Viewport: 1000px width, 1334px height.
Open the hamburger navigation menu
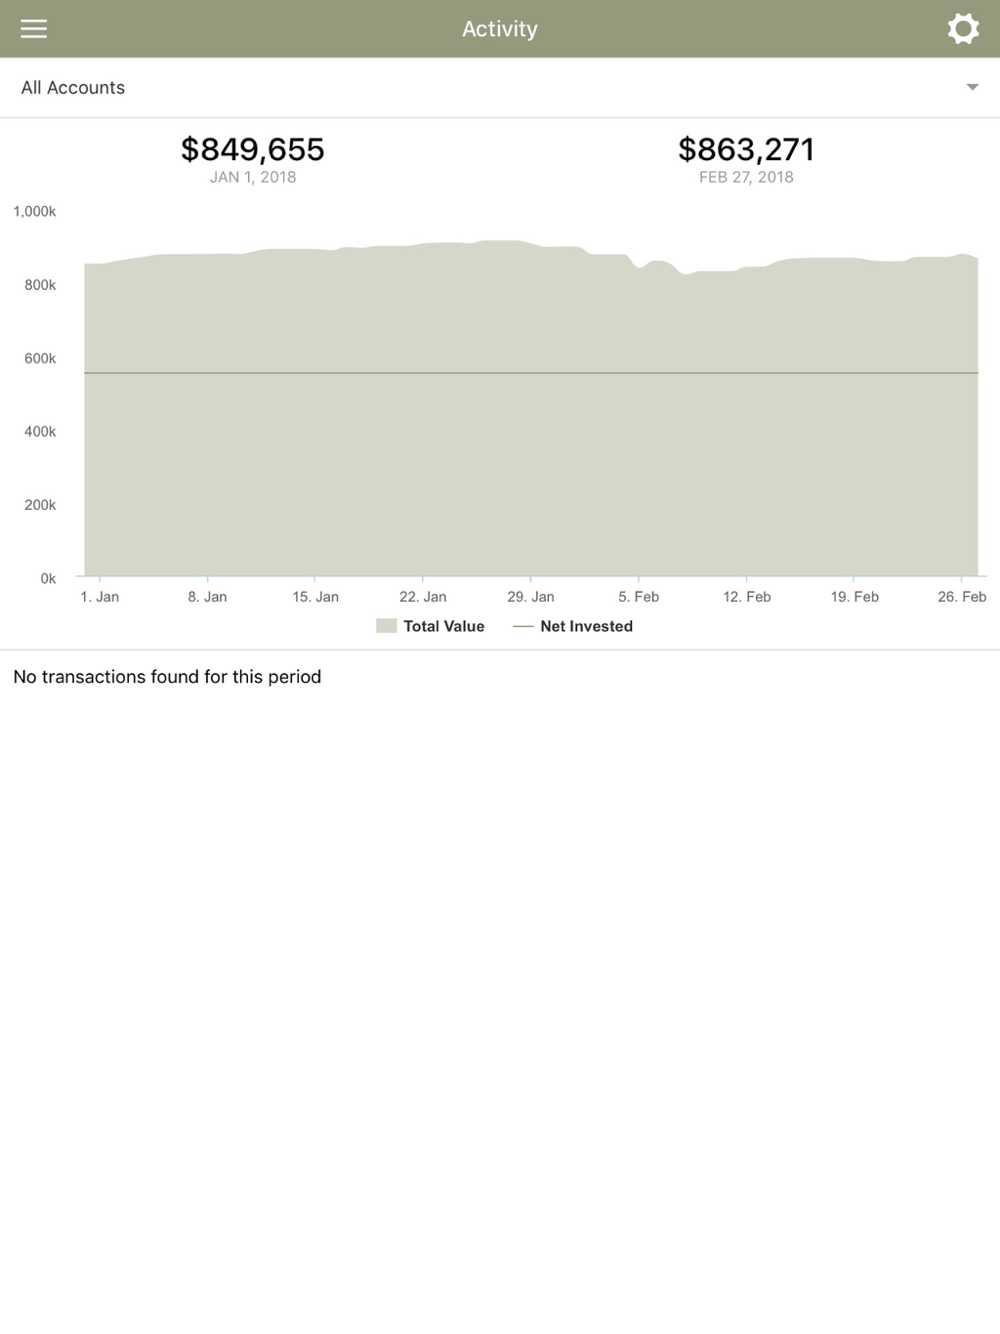[x=34, y=29]
